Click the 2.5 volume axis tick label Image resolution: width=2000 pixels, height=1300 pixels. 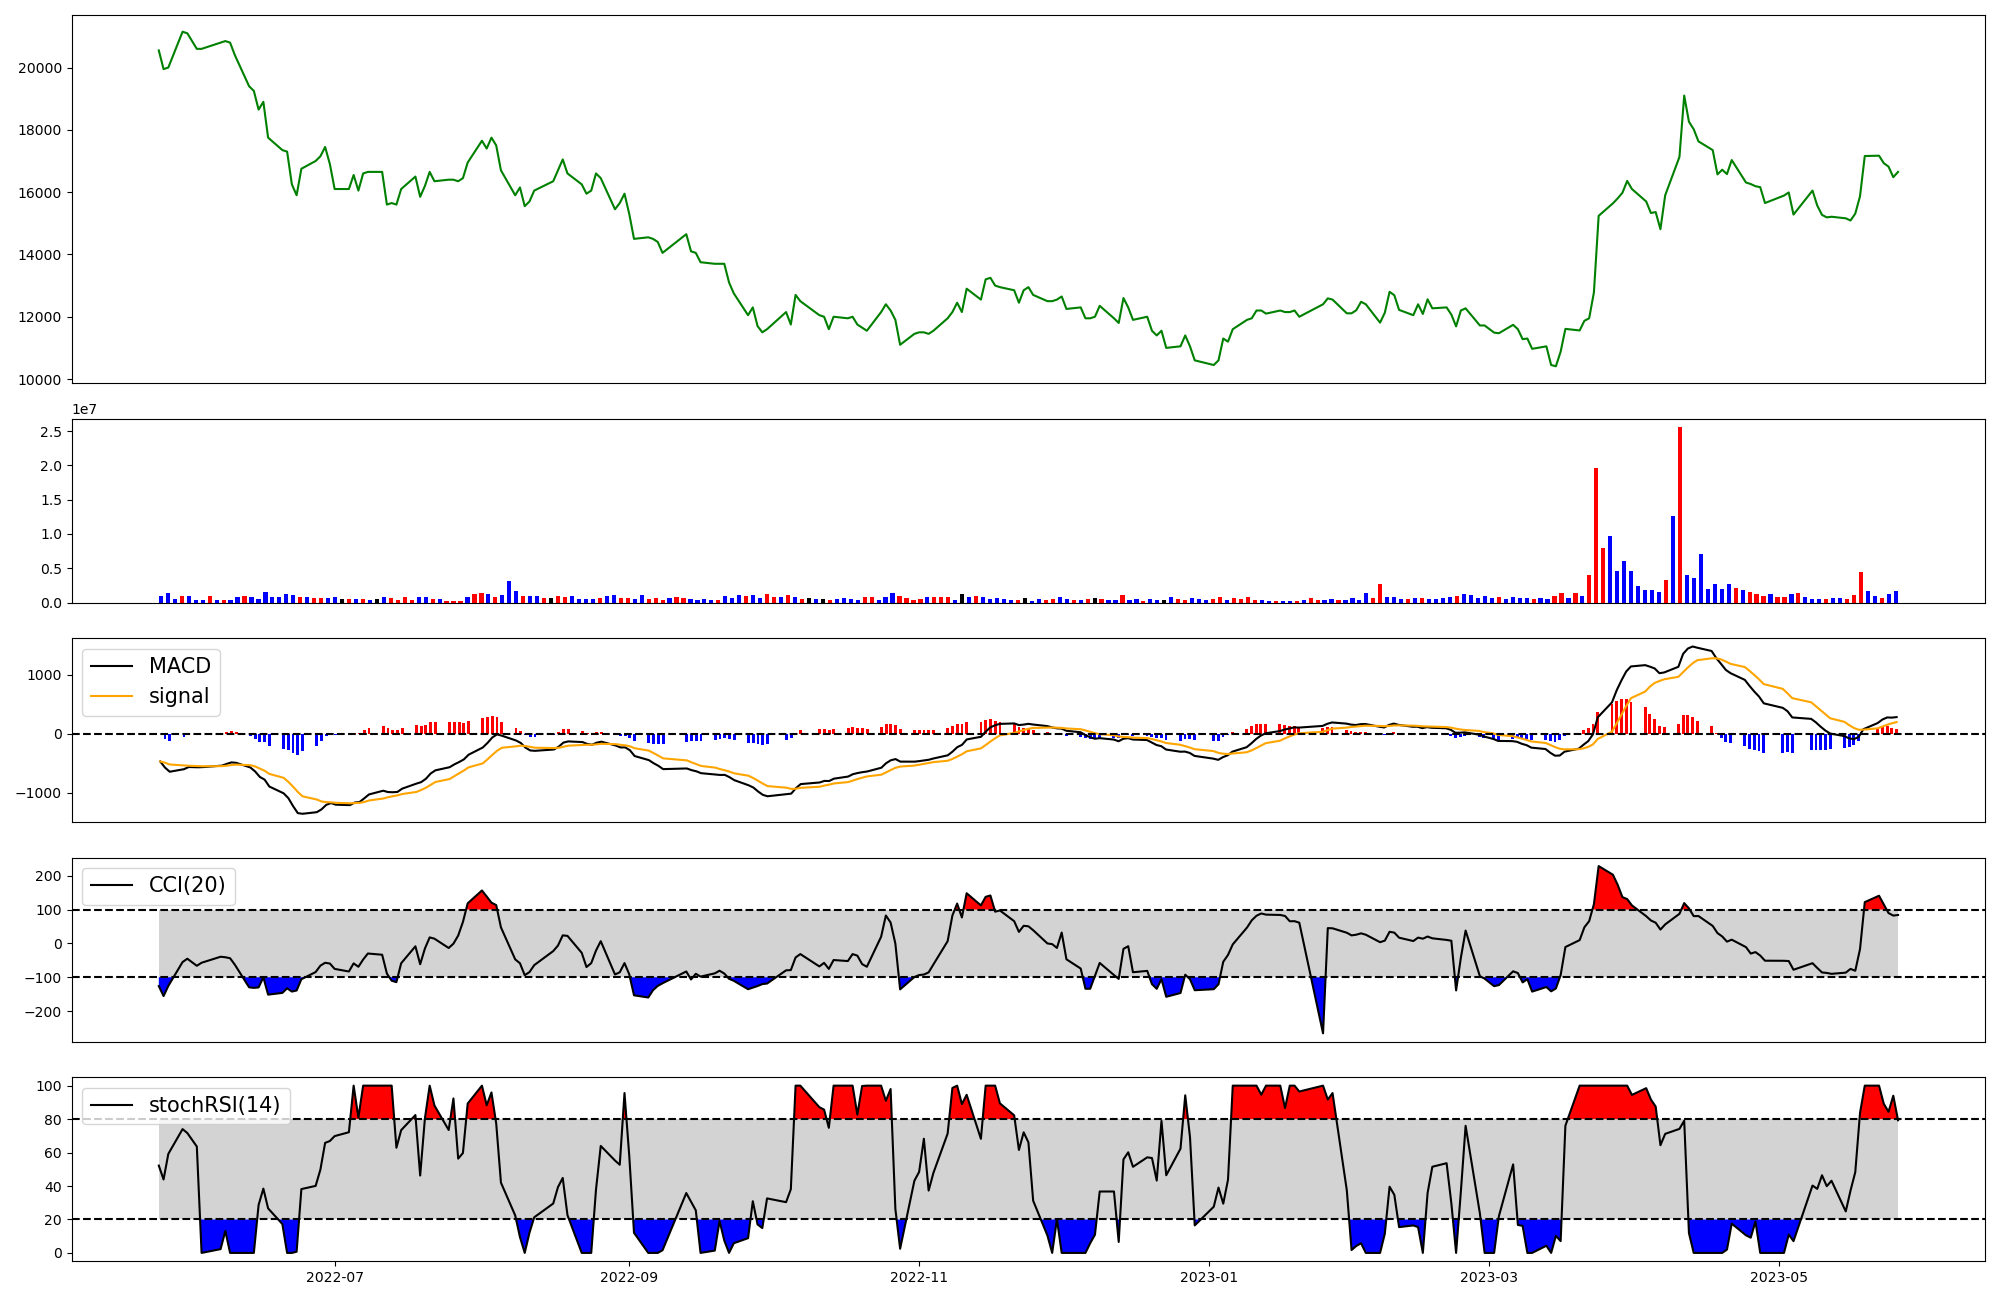point(51,432)
